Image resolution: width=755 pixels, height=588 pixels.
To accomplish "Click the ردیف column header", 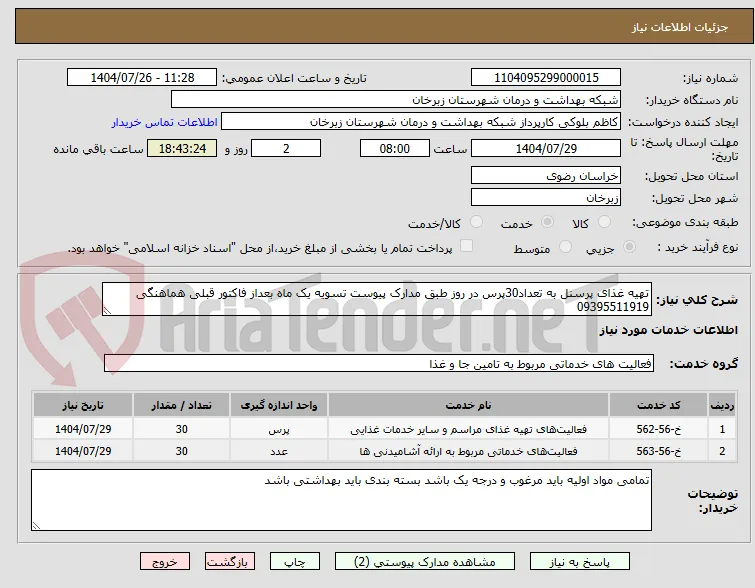I will coord(722,405).
